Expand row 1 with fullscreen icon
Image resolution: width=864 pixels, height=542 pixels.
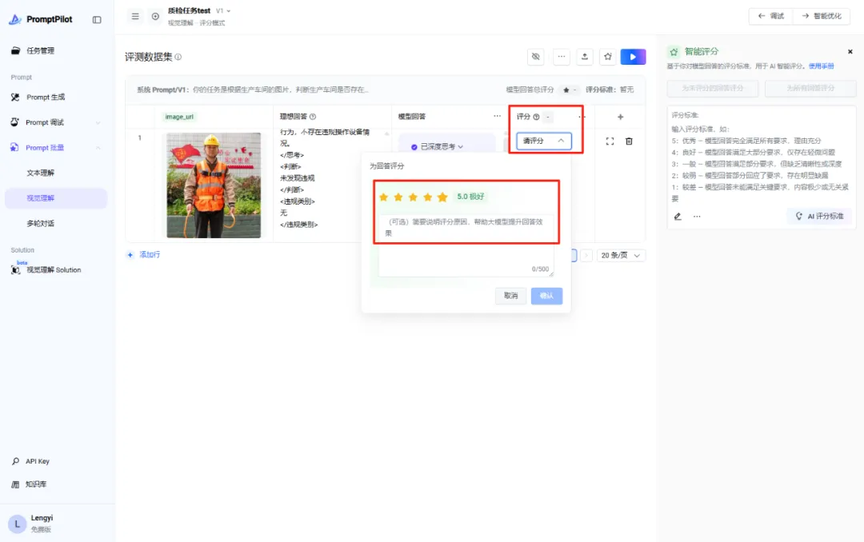[609, 142]
